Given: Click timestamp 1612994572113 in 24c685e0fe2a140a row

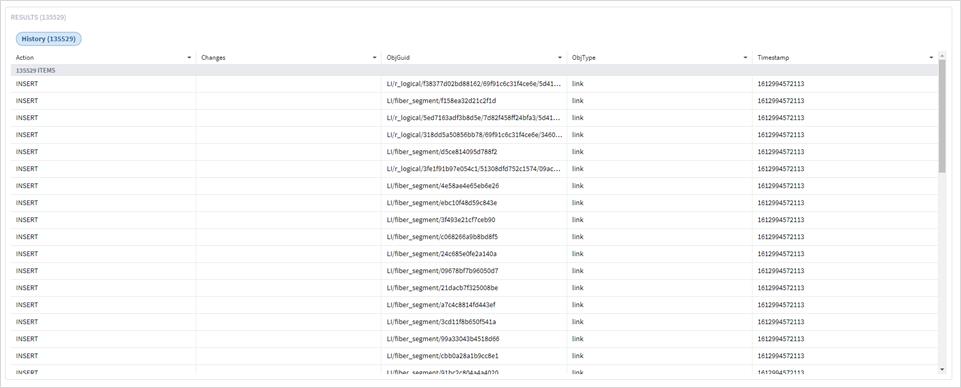Looking at the screenshot, I should click(781, 254).
